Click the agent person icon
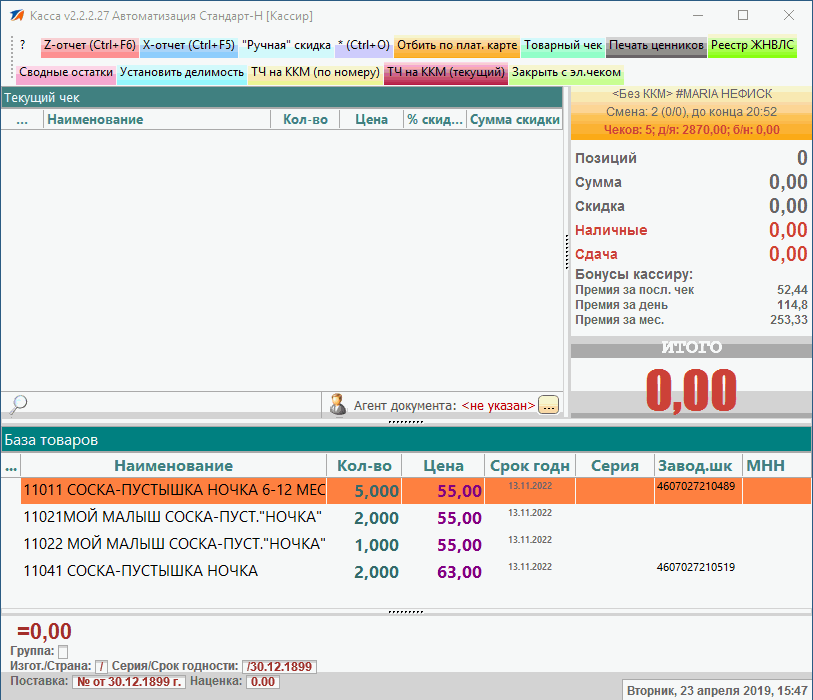This screenshot has width=813, height=700. 337,405
